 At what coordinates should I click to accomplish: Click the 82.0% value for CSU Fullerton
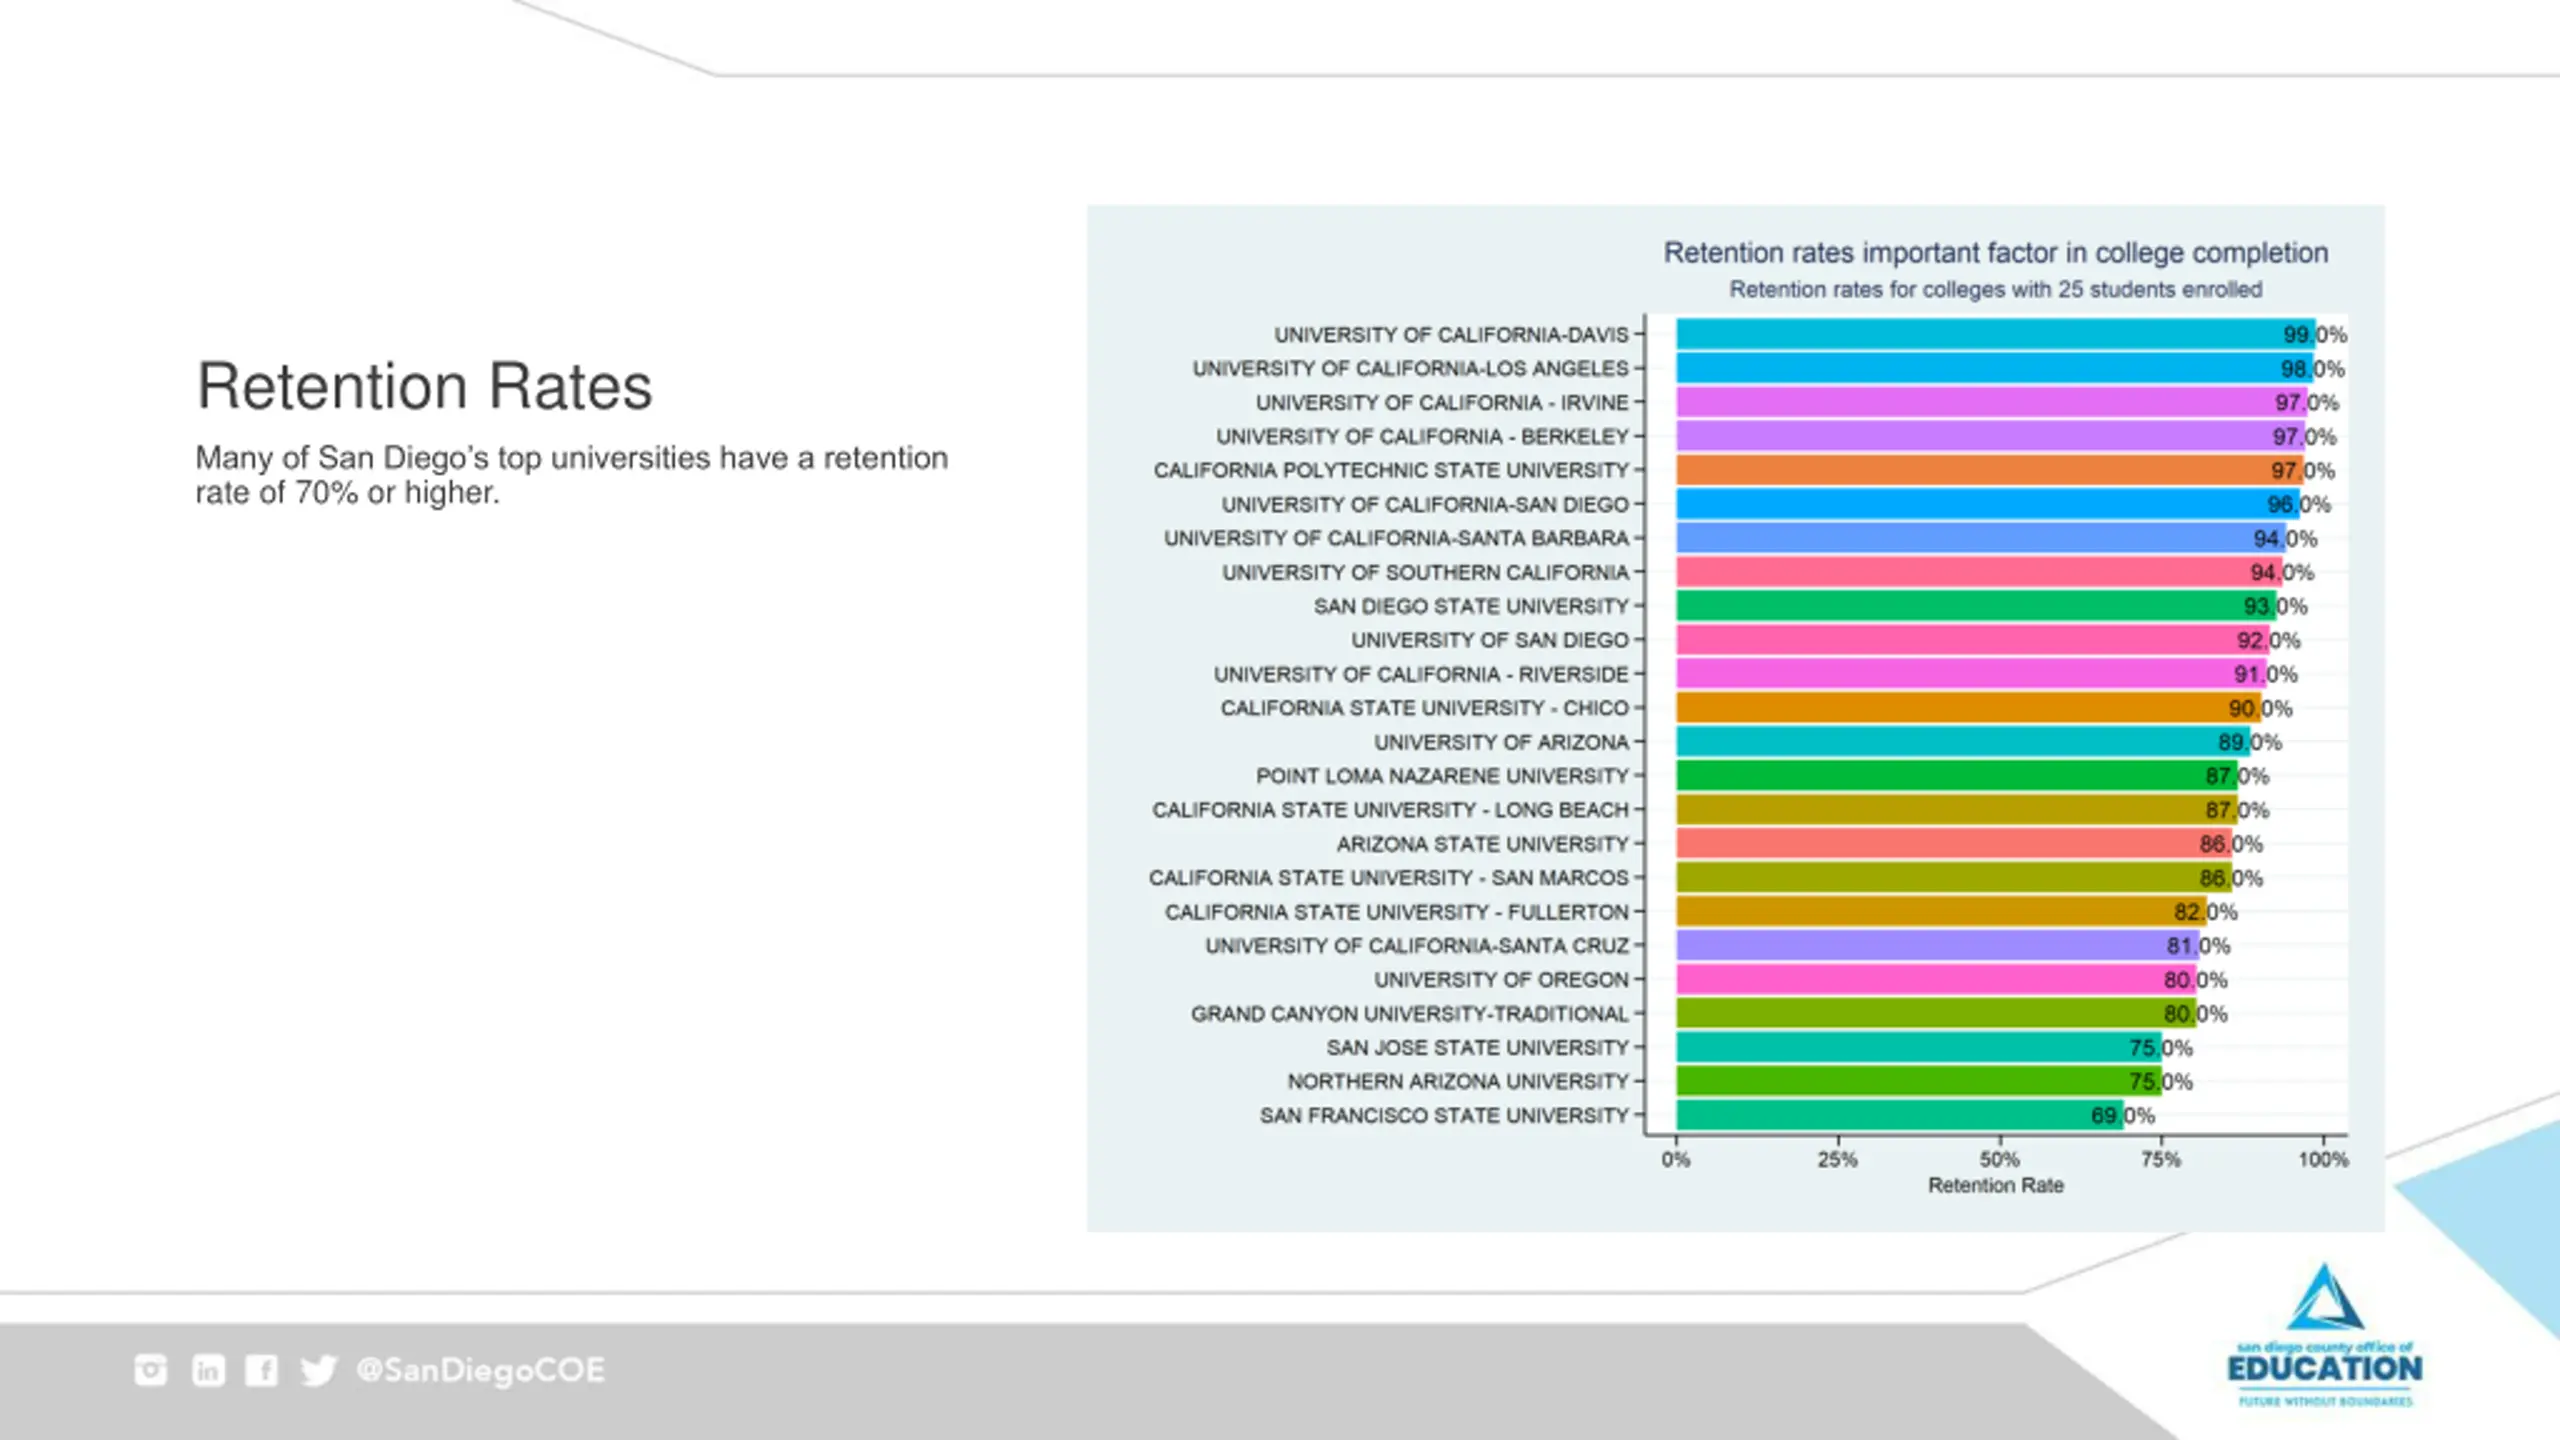pos(2205,912)
